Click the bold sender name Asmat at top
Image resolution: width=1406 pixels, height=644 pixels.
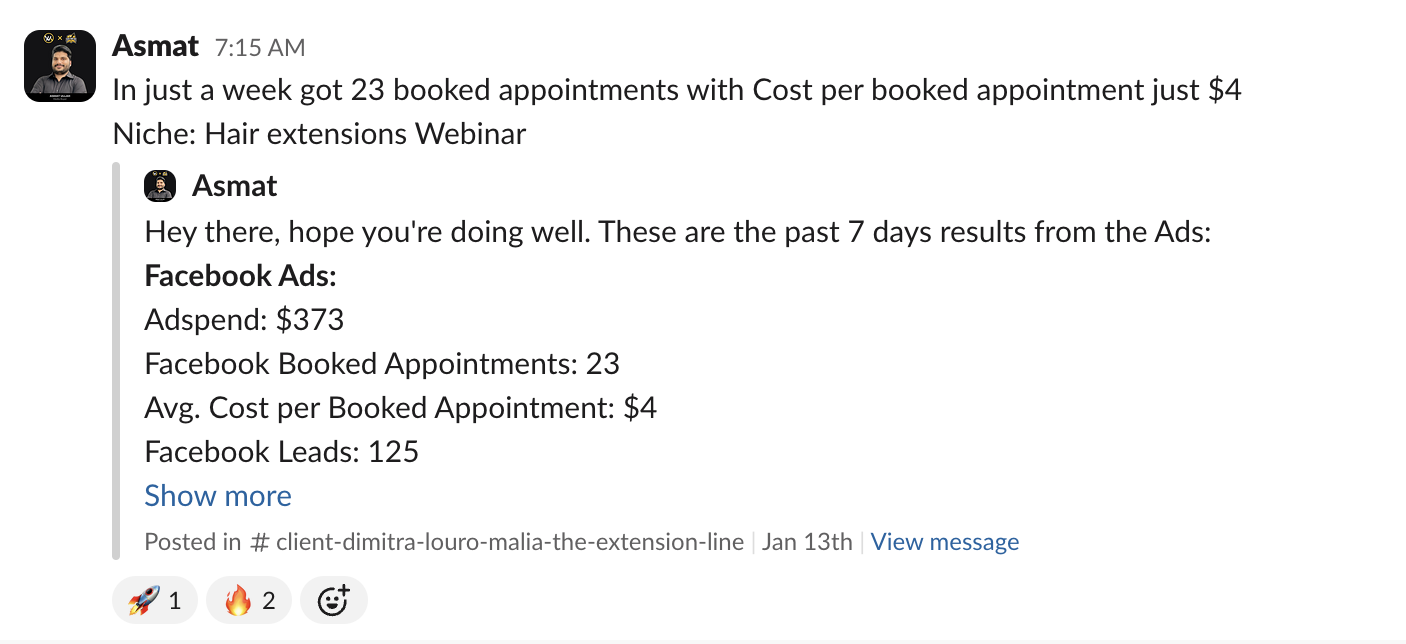(157, 46)
